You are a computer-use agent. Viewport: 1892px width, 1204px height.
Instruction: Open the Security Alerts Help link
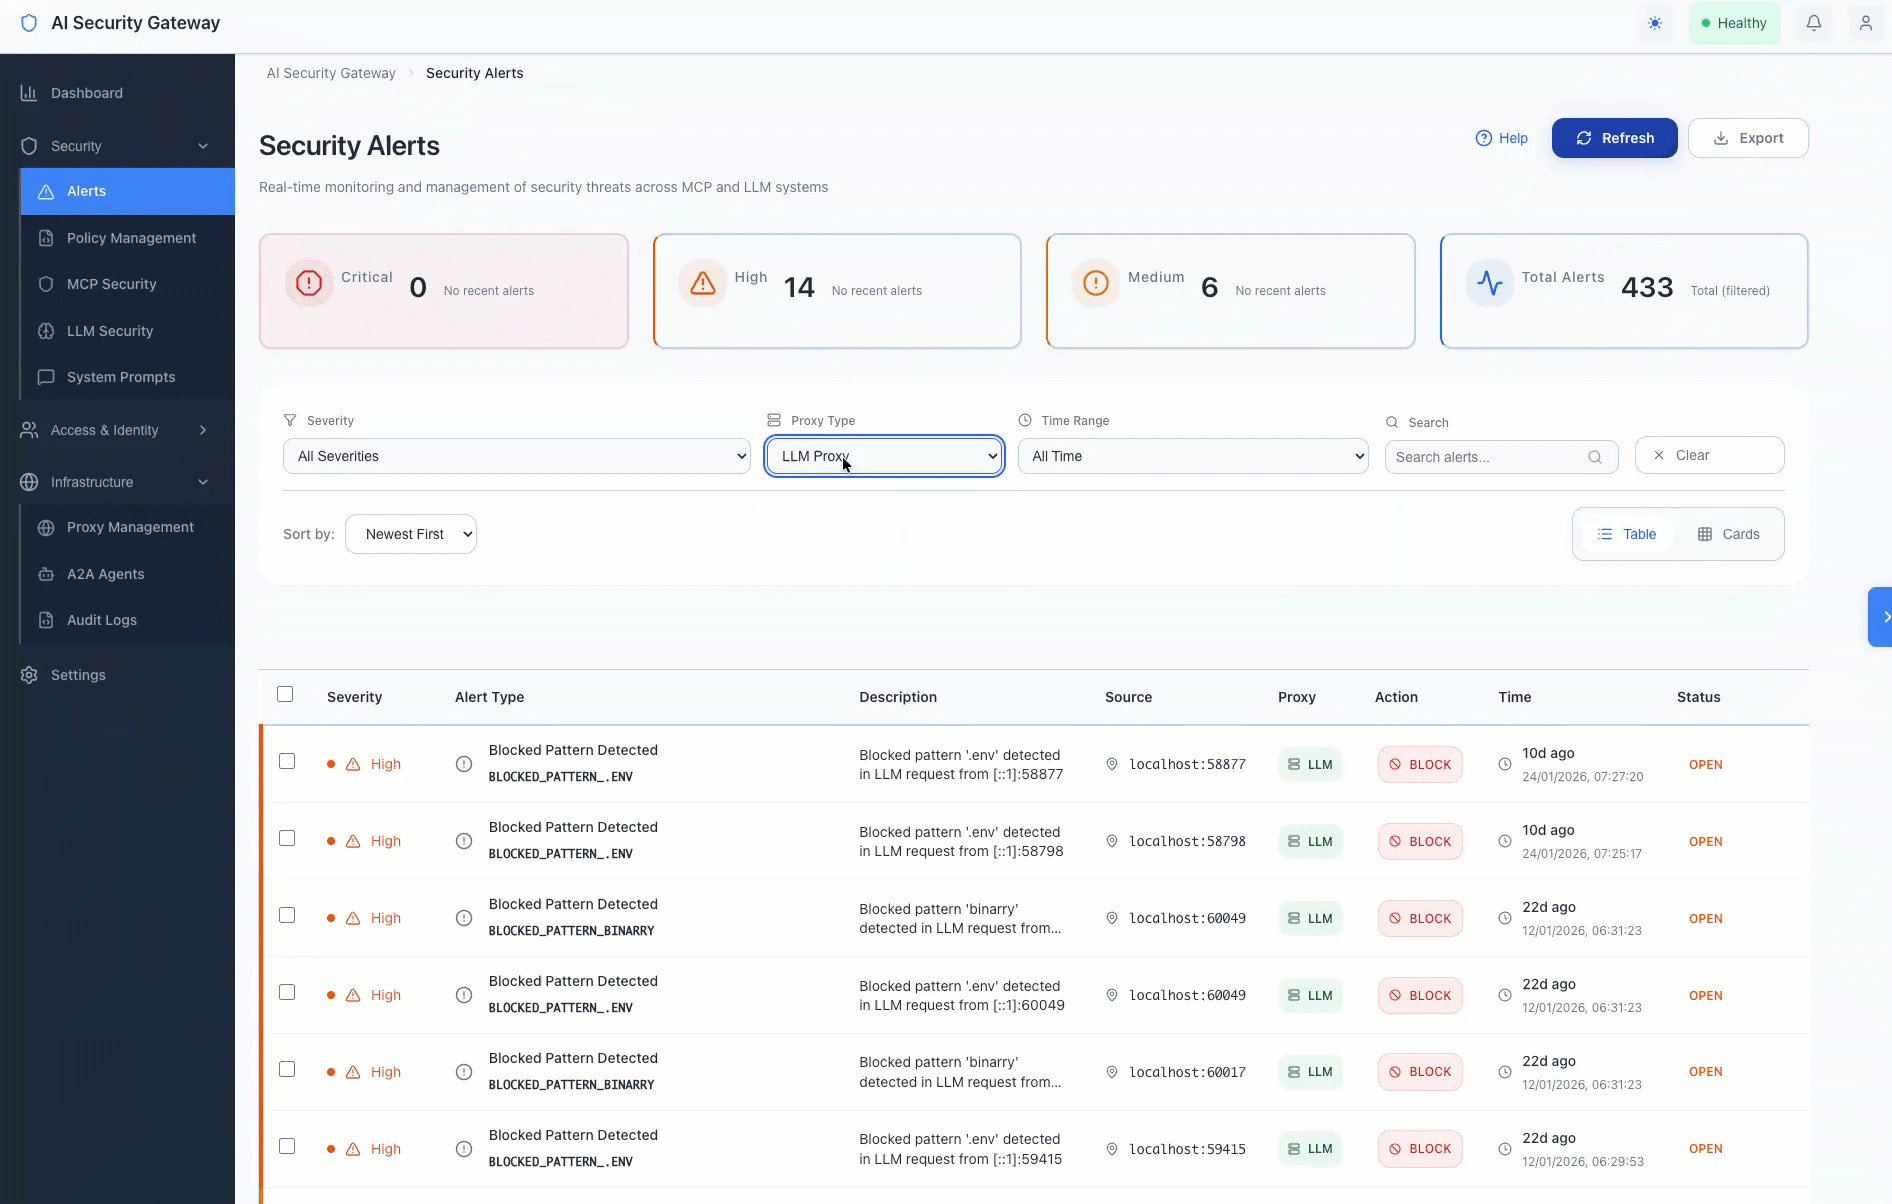pos(1501,138)
